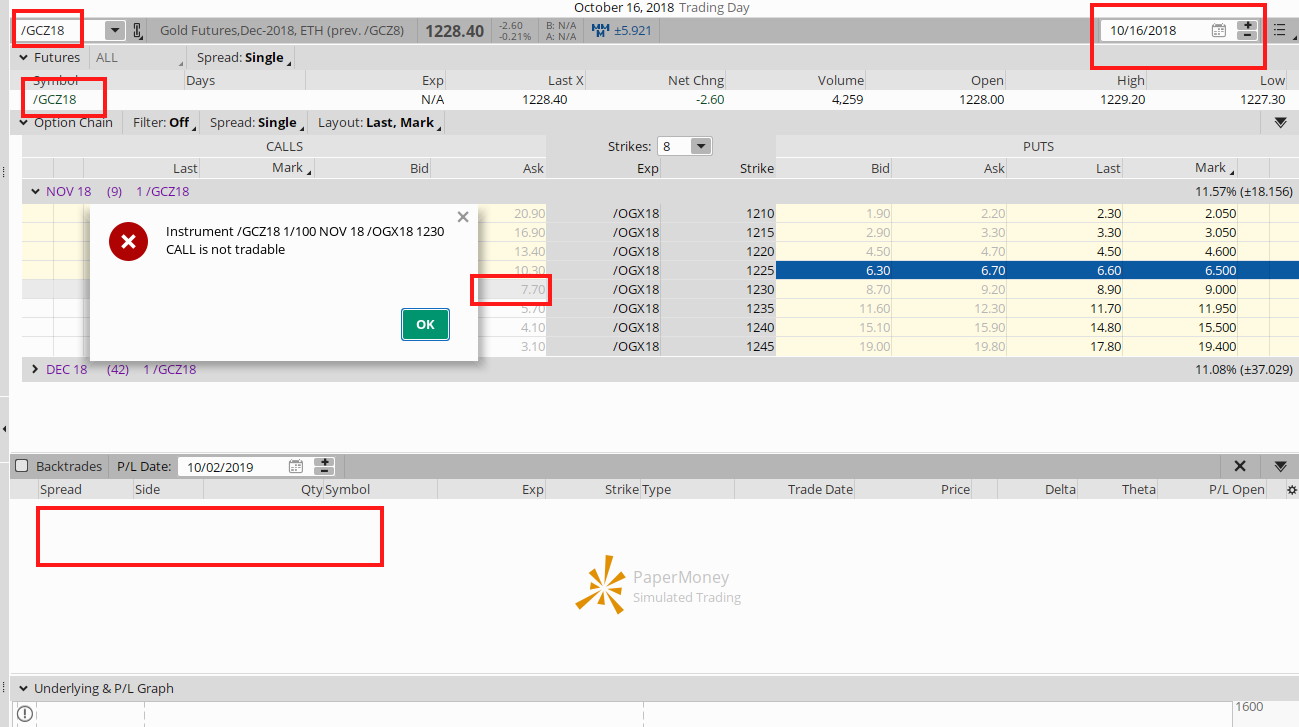Open the calendar picker beside 10/16/2018

[x=1218, y=30]
